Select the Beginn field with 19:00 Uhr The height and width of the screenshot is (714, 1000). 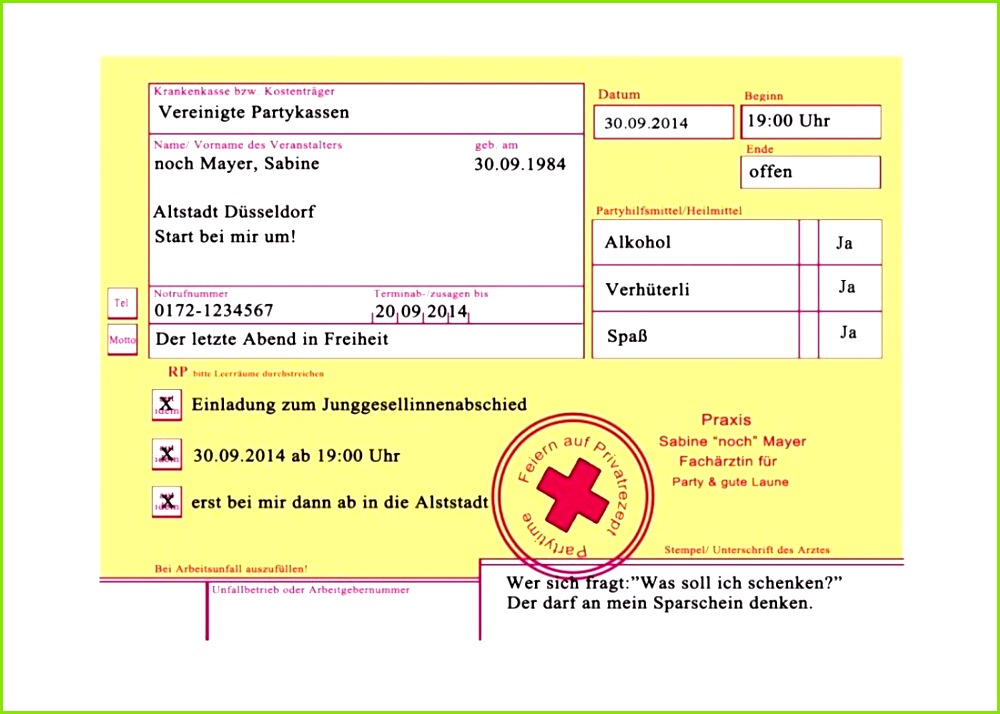click(810, 122)
